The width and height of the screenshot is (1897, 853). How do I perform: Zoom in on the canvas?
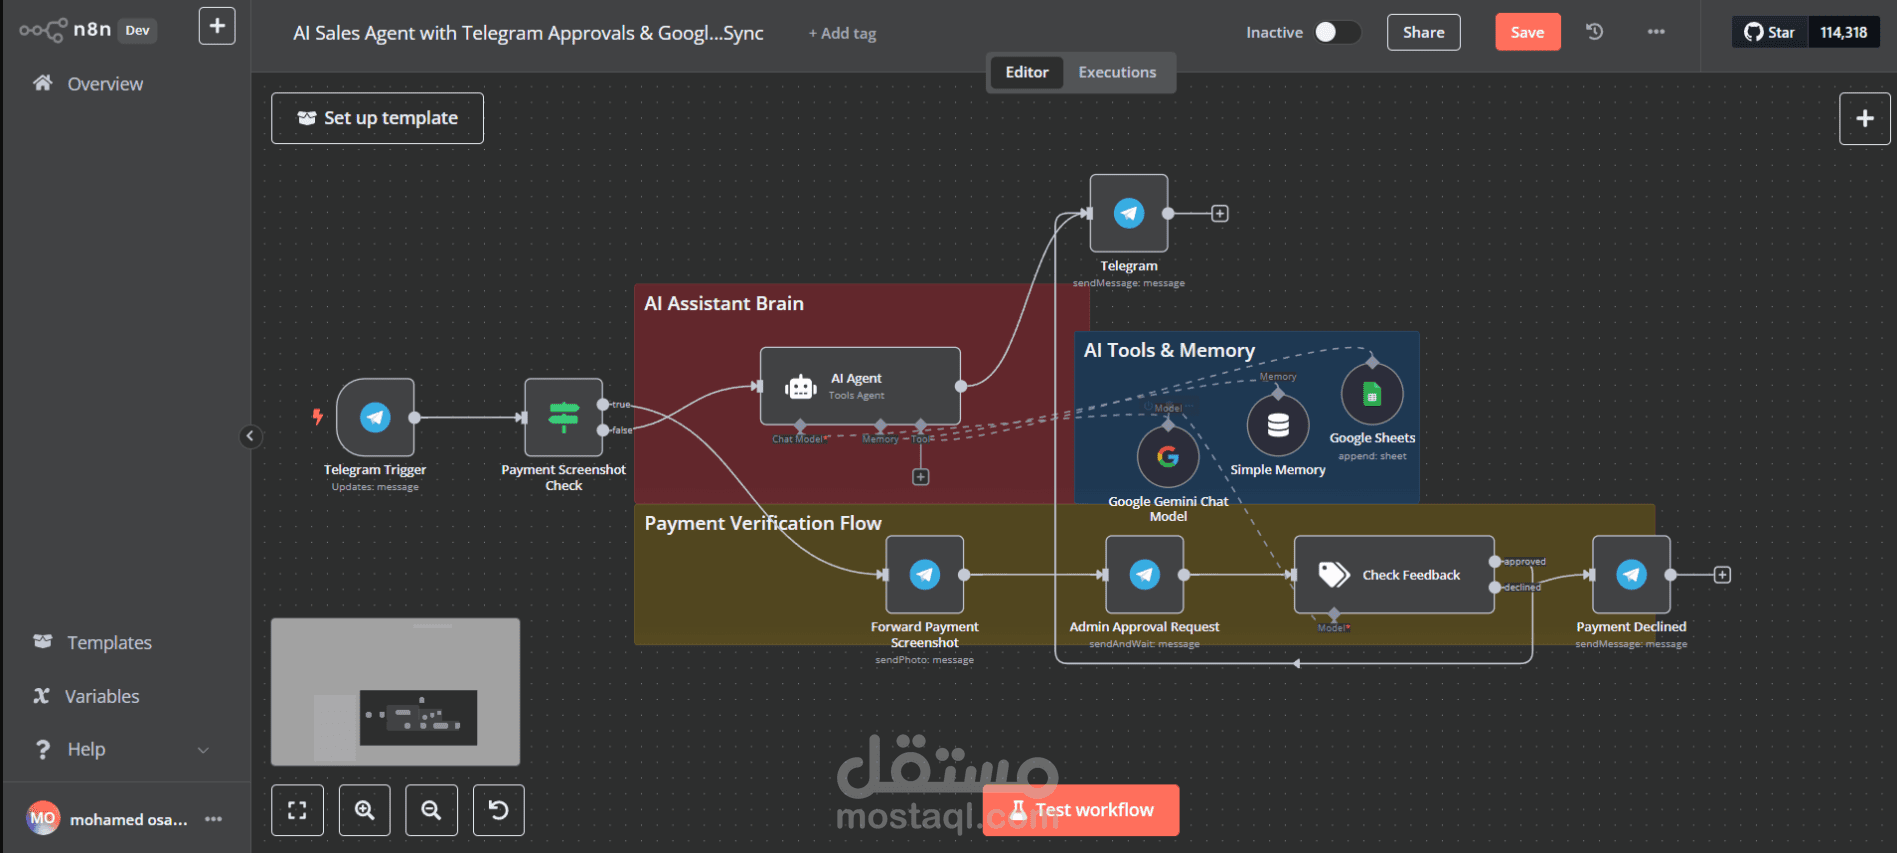(365, 810)
